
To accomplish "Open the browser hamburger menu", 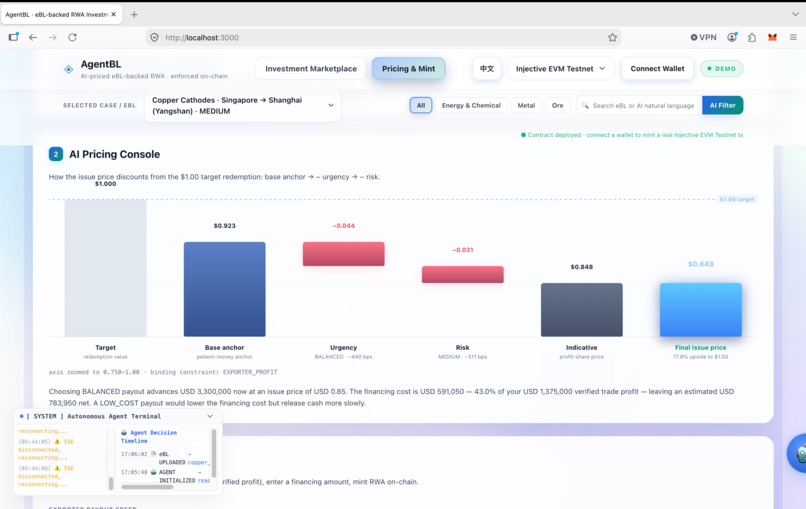I will click(793, 38).
